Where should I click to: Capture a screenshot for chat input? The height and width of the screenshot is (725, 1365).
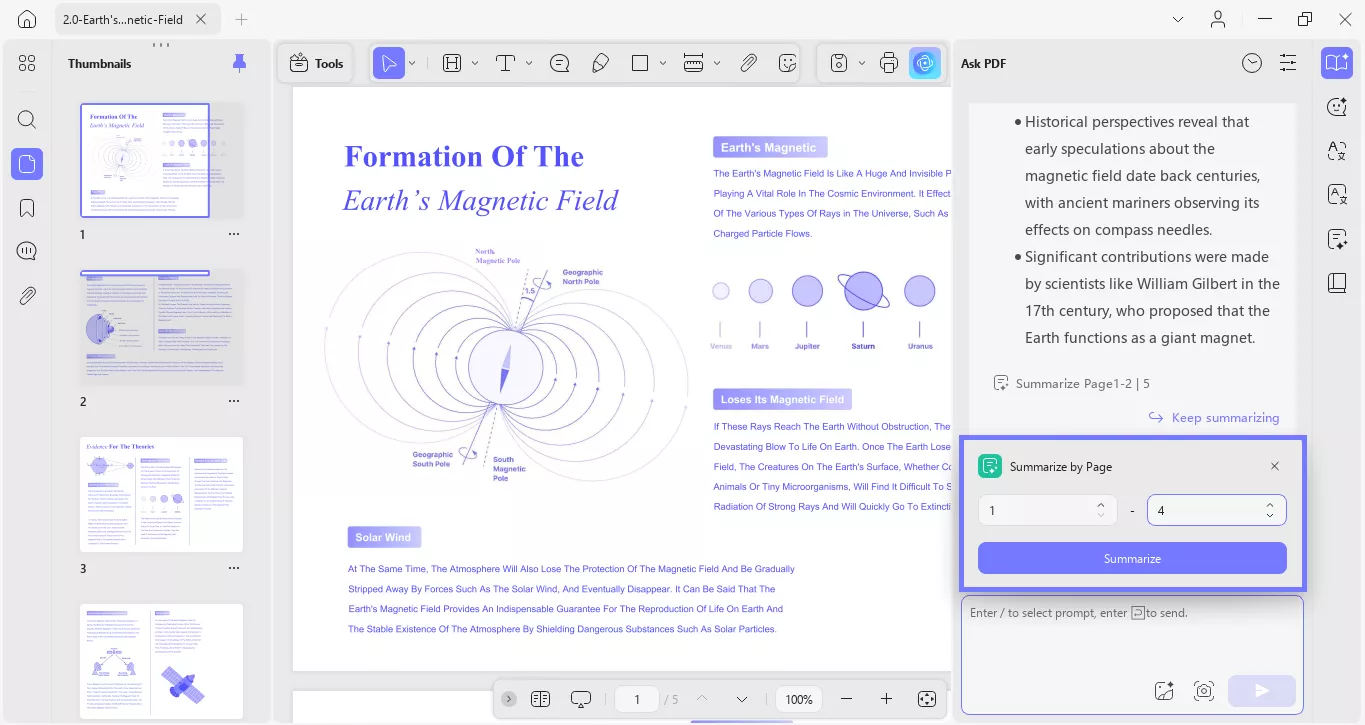tap(1204, 690)
